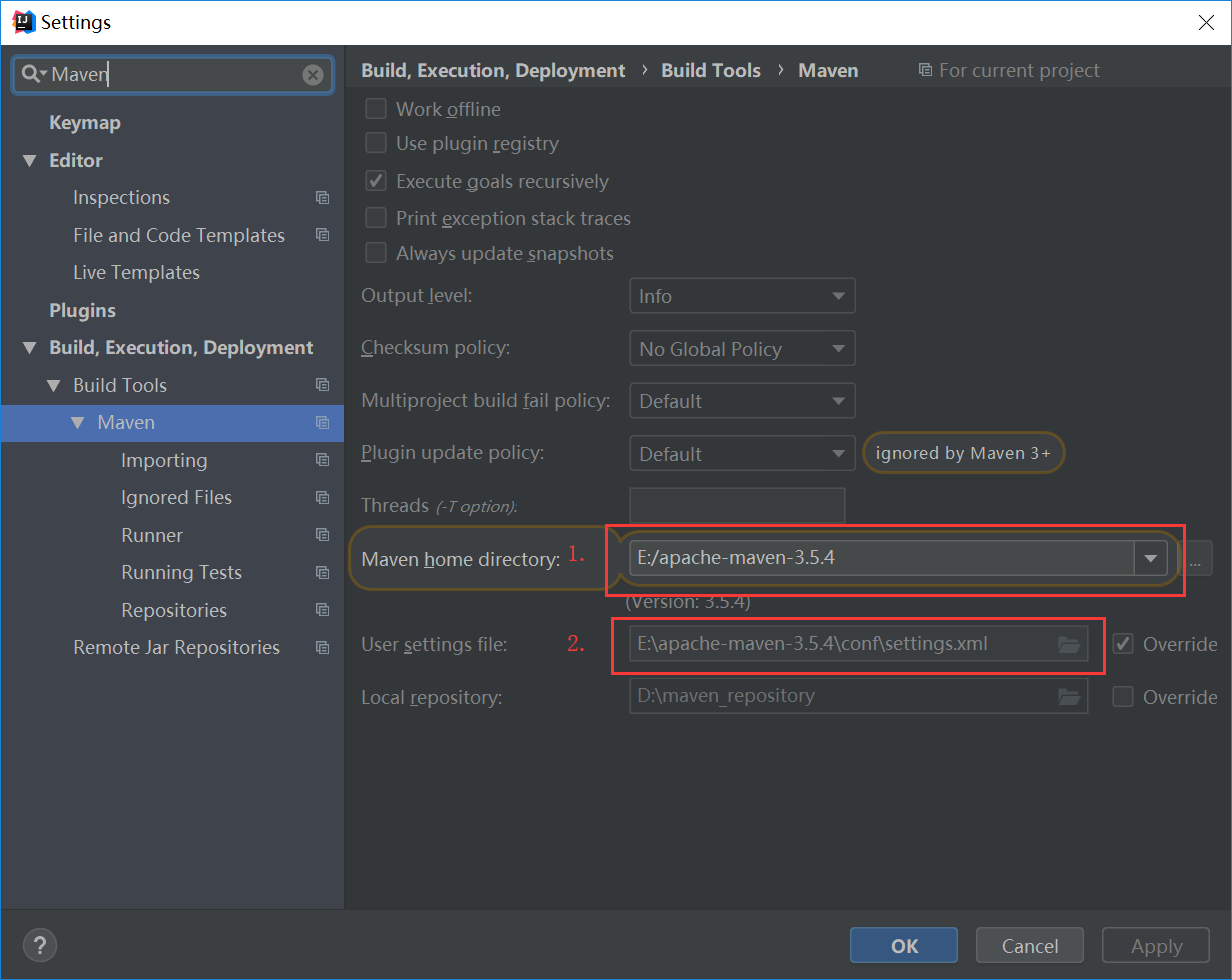This screenshot has height=980, width=1232.
Task: Open the Keymap settings page
Action: [x=85, y=123]
